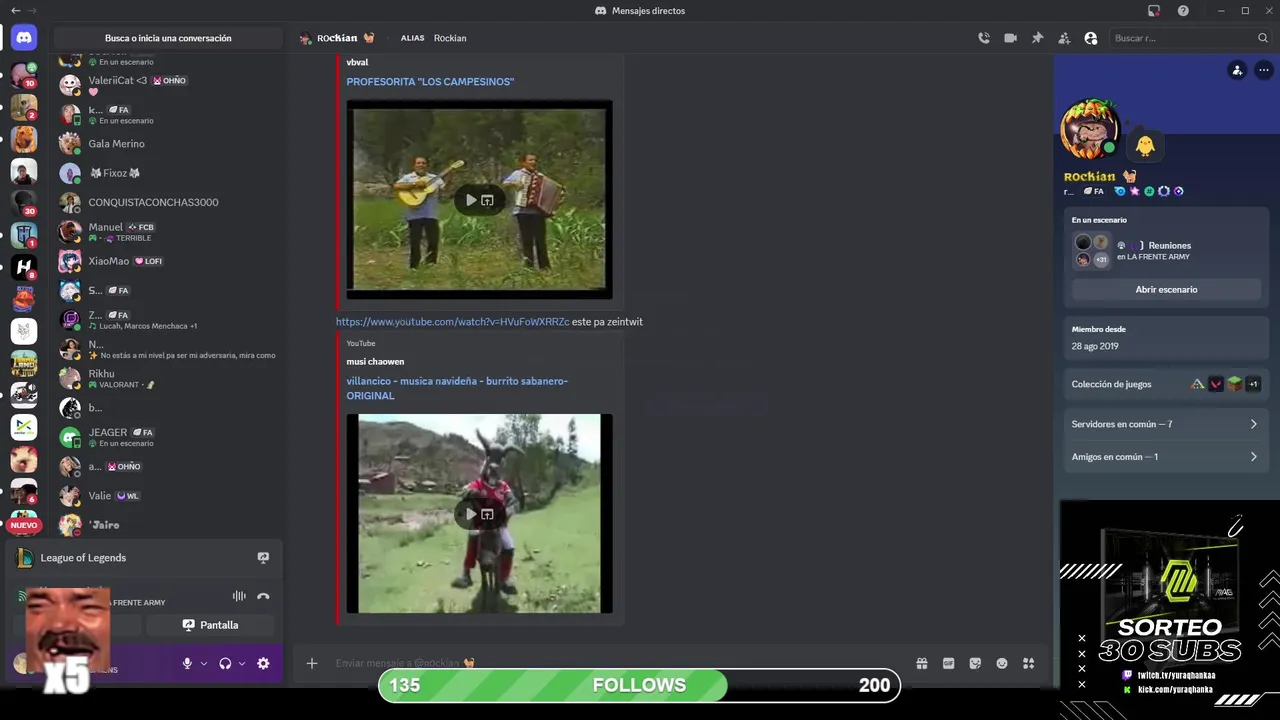Add friends to this DM
Screen dimensions: 1280x720
pos(1064,38)
